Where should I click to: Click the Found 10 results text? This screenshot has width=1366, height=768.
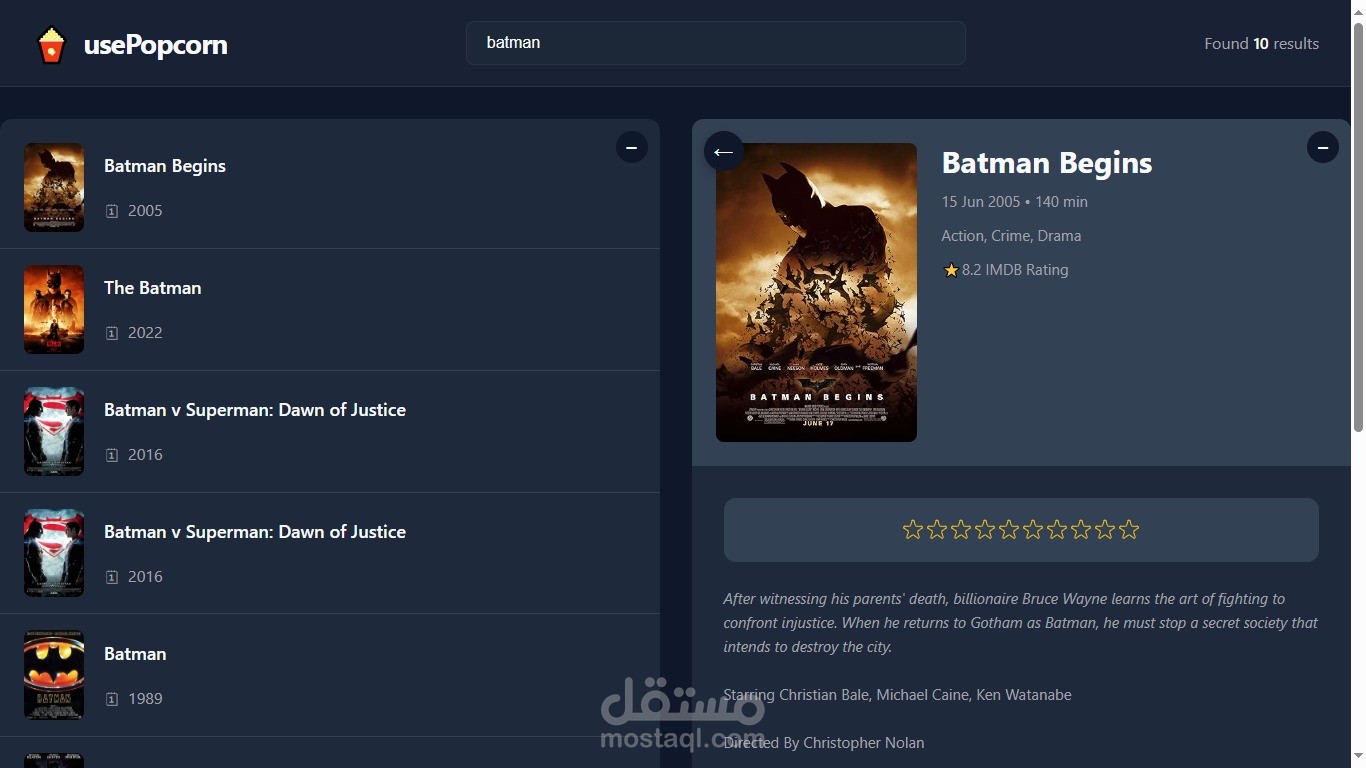tap(1261, 44)
